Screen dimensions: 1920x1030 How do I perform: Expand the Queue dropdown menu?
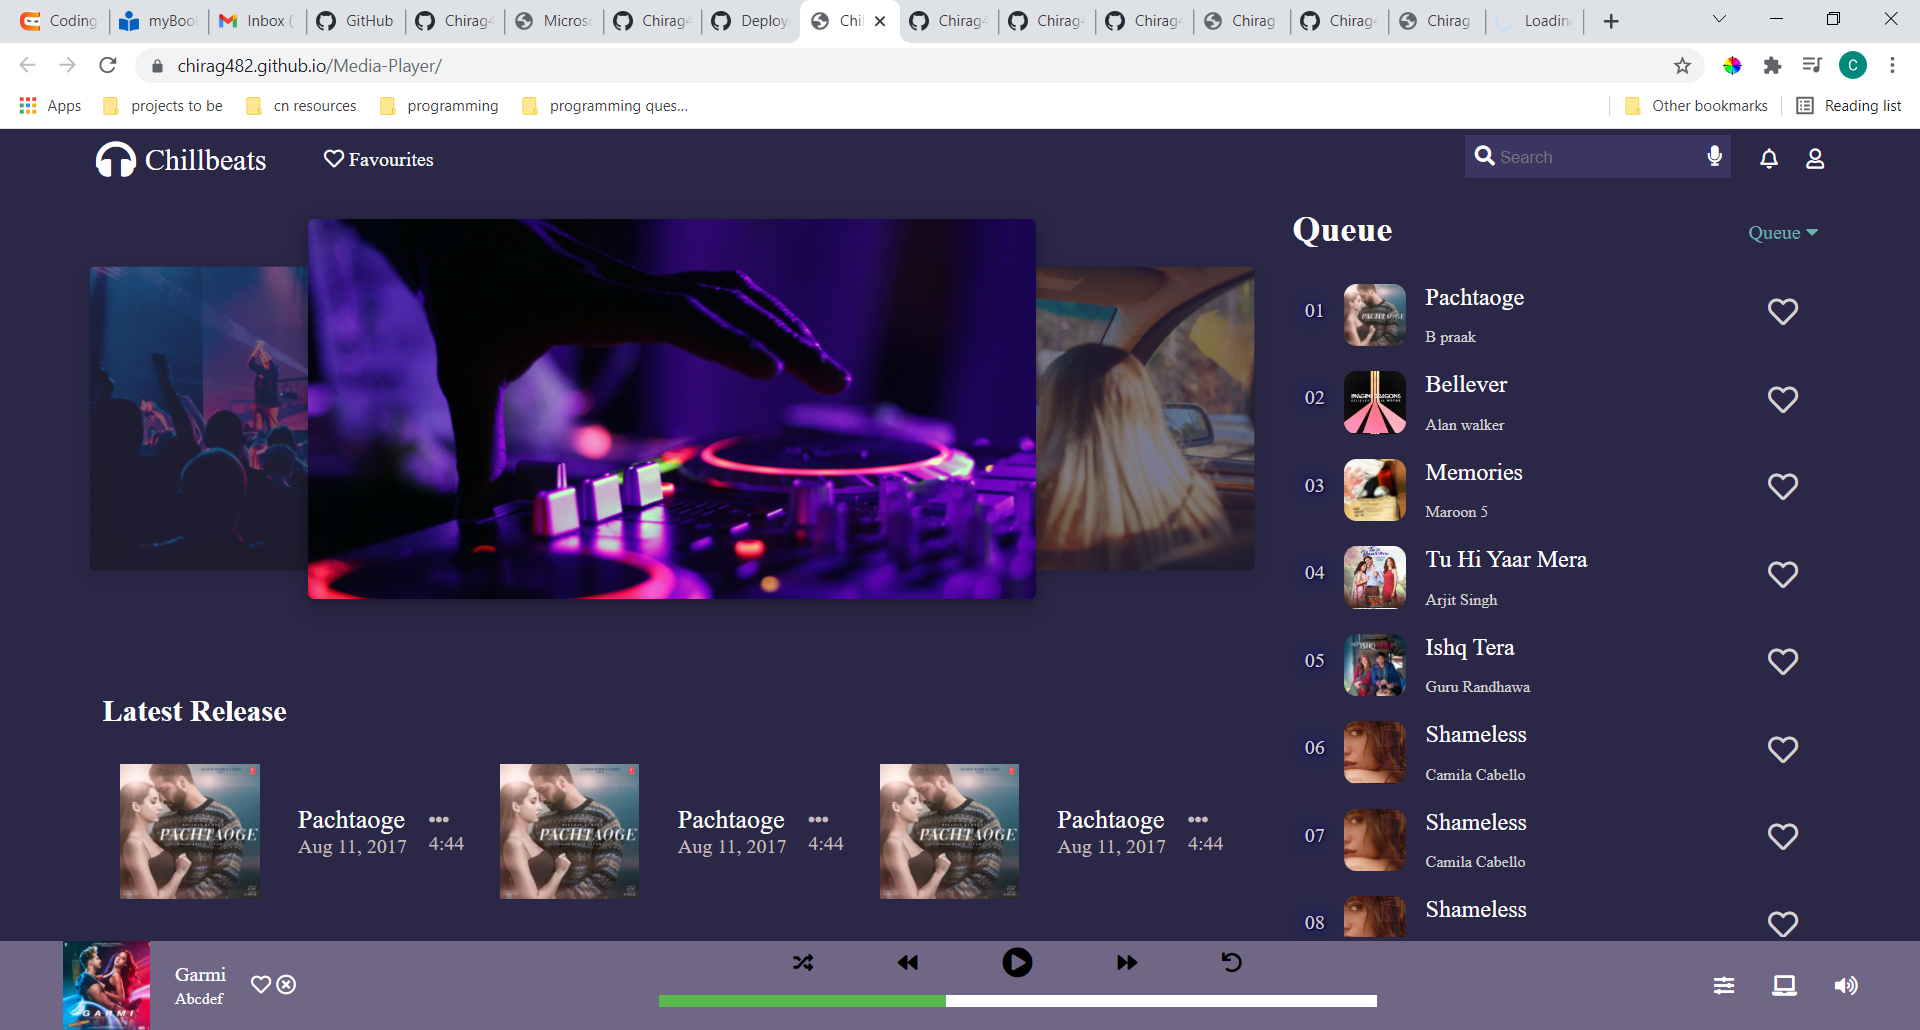click(1782, 233)
